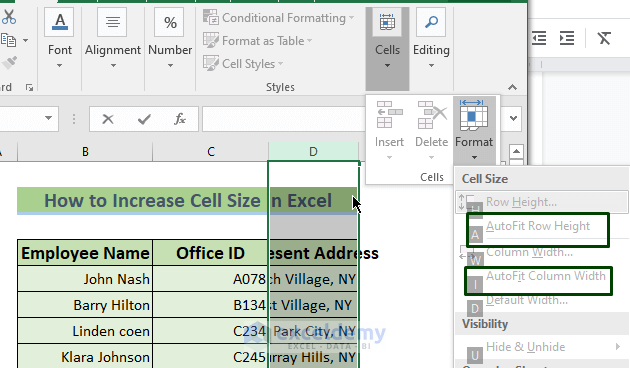Click the Editing magnifier icon
The height and width of the screenshot is (368, 630).
tap(431, 22)
